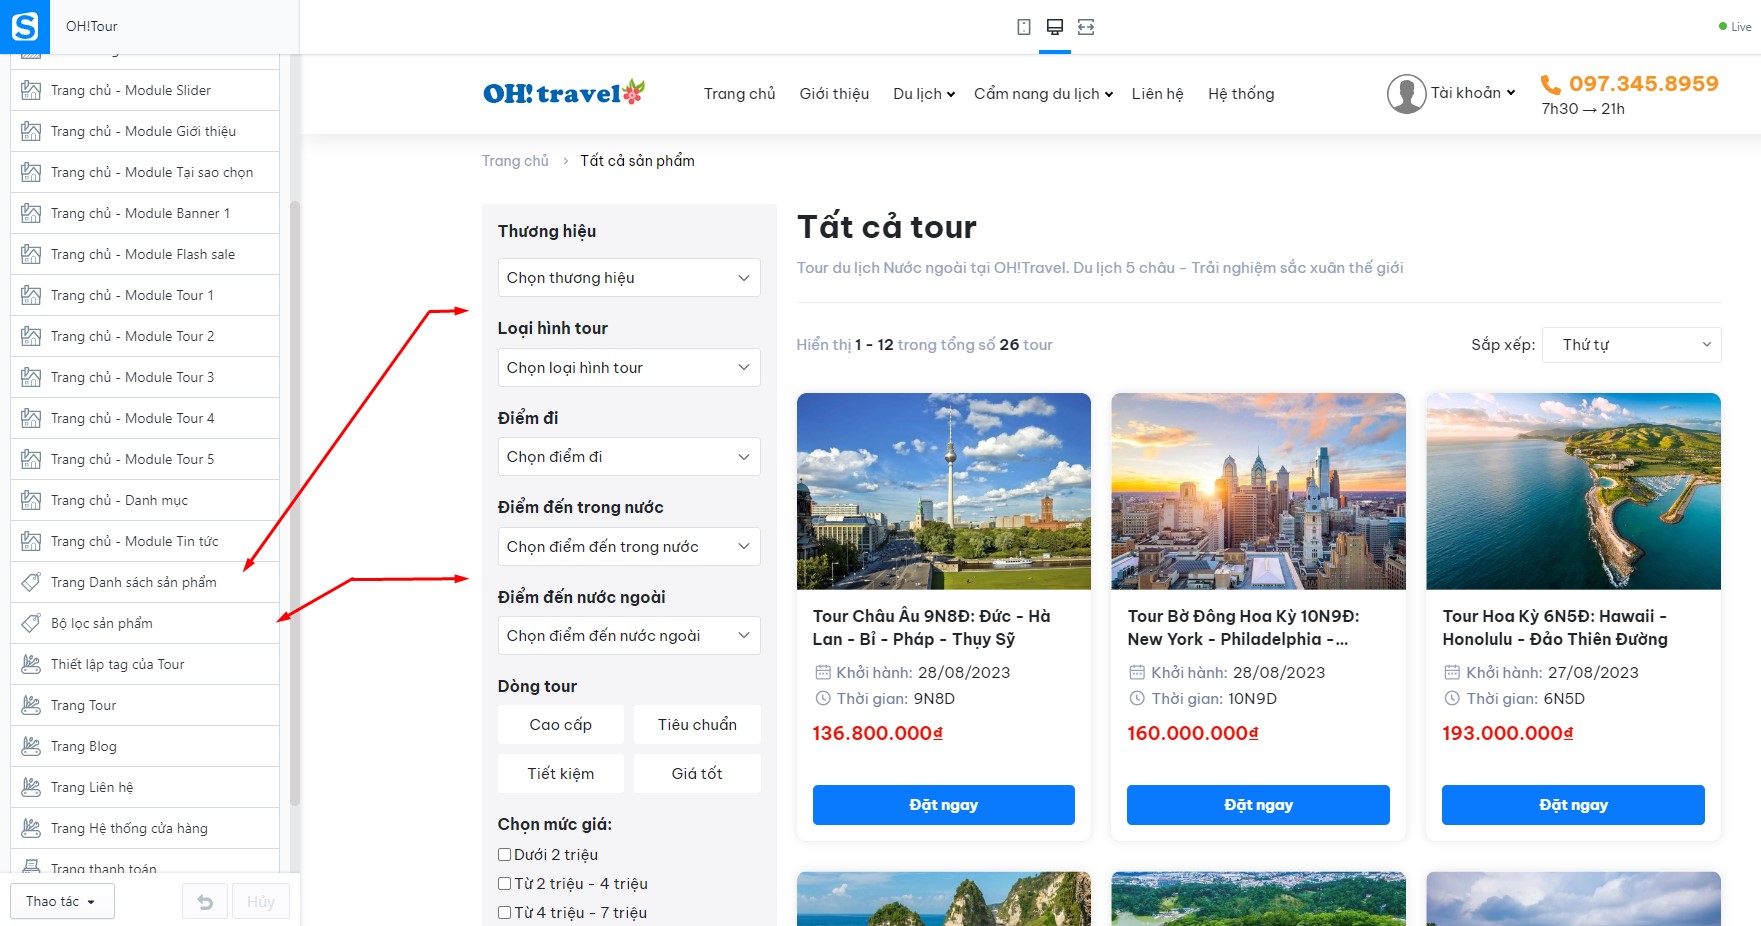This screenshot has height=926, width=1761.
Task: Click icon beside Module Flash sale
Action: click(x=31, y=254)
